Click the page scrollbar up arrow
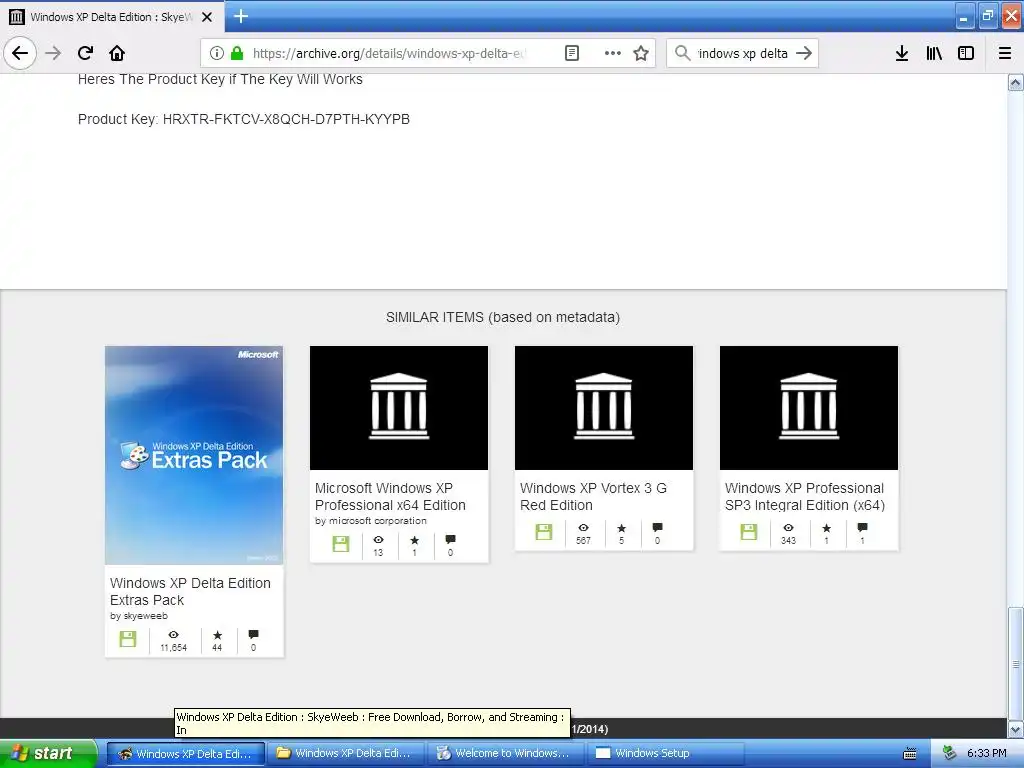The width and height of the screenshot is (1024, 768). pyautogui.click(x=1015, y=82)
